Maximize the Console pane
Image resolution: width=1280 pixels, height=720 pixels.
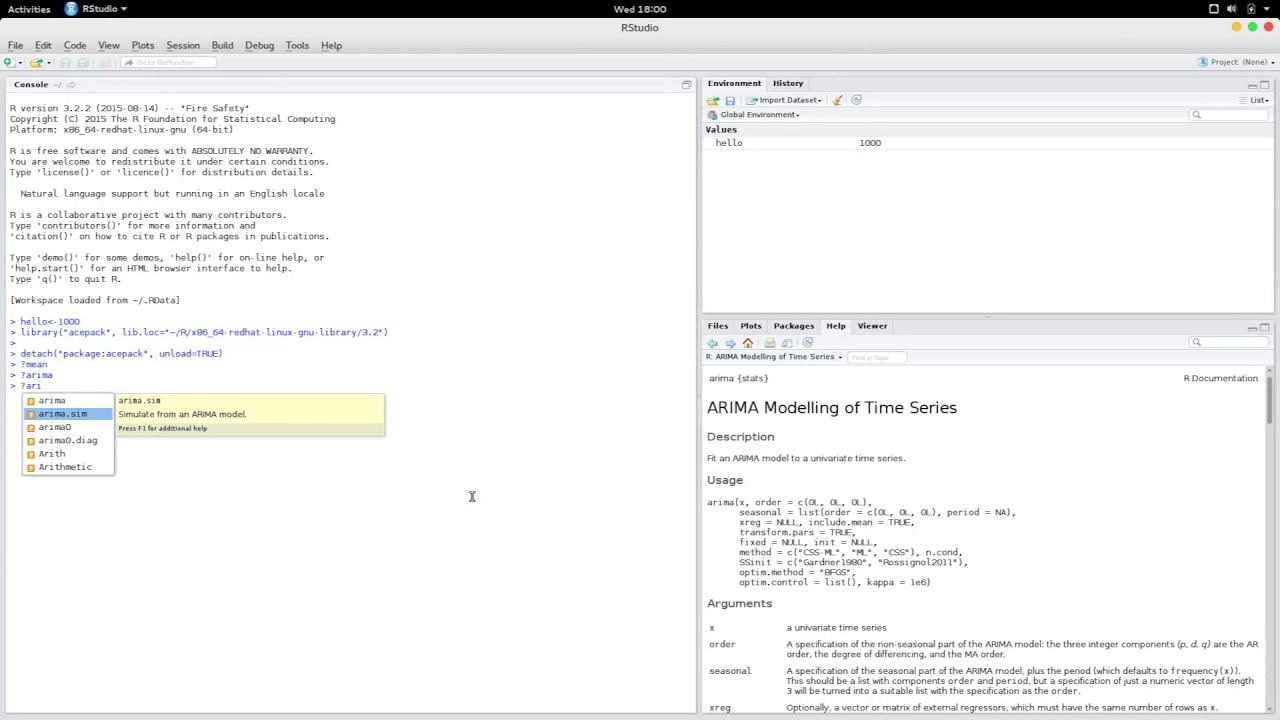(686, 85)
